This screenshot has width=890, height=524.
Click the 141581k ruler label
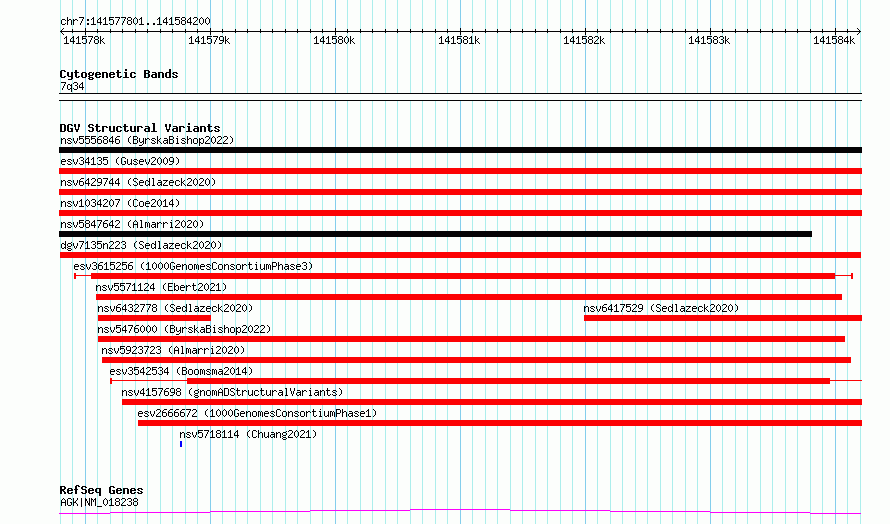459,40
